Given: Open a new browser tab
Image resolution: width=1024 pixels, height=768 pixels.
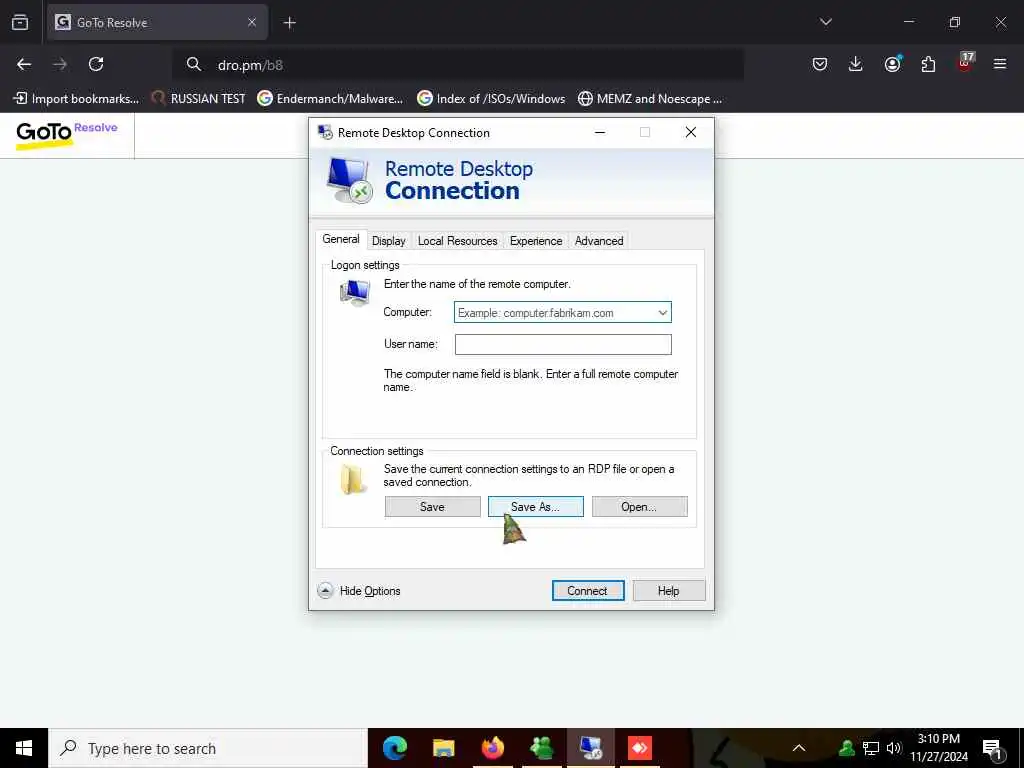Looking at the screenshot, I should [x=289, y=23].
